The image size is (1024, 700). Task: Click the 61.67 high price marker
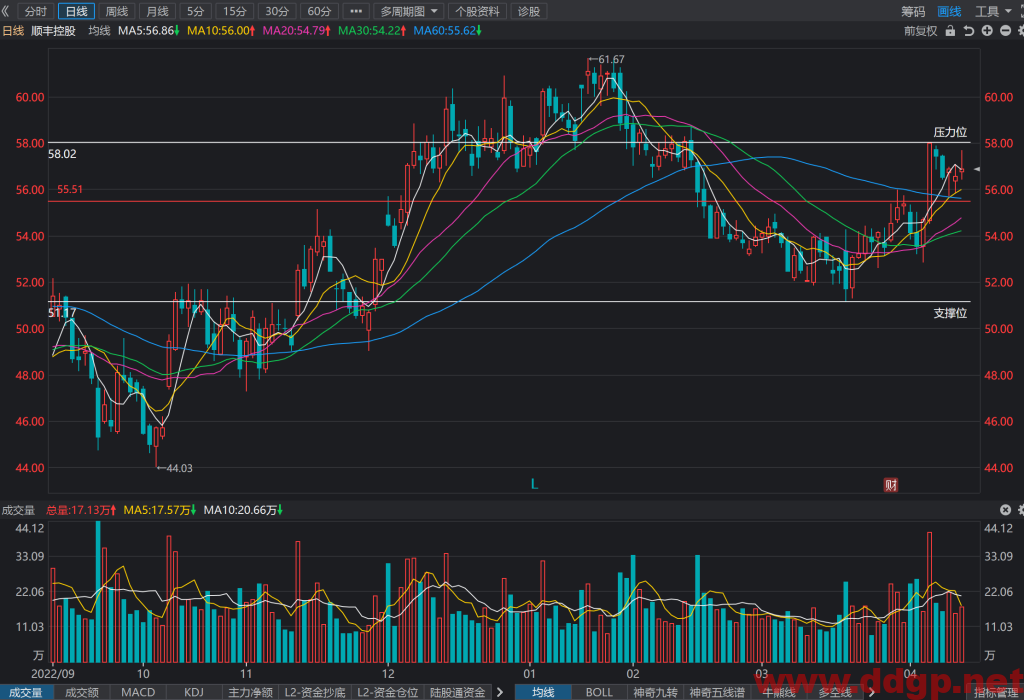pos(606,59)
